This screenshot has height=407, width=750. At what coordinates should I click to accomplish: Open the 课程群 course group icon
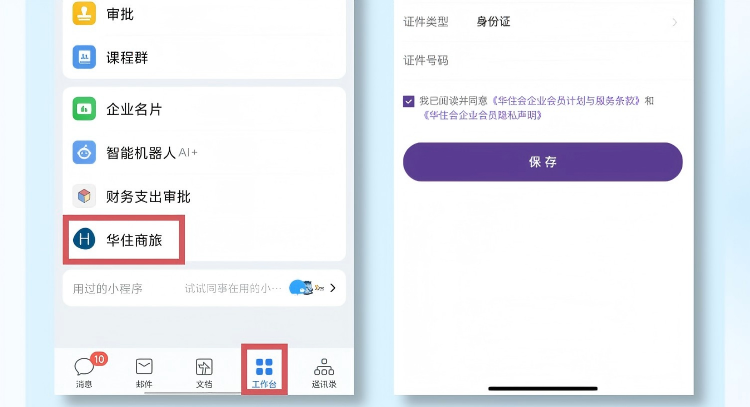85,58
